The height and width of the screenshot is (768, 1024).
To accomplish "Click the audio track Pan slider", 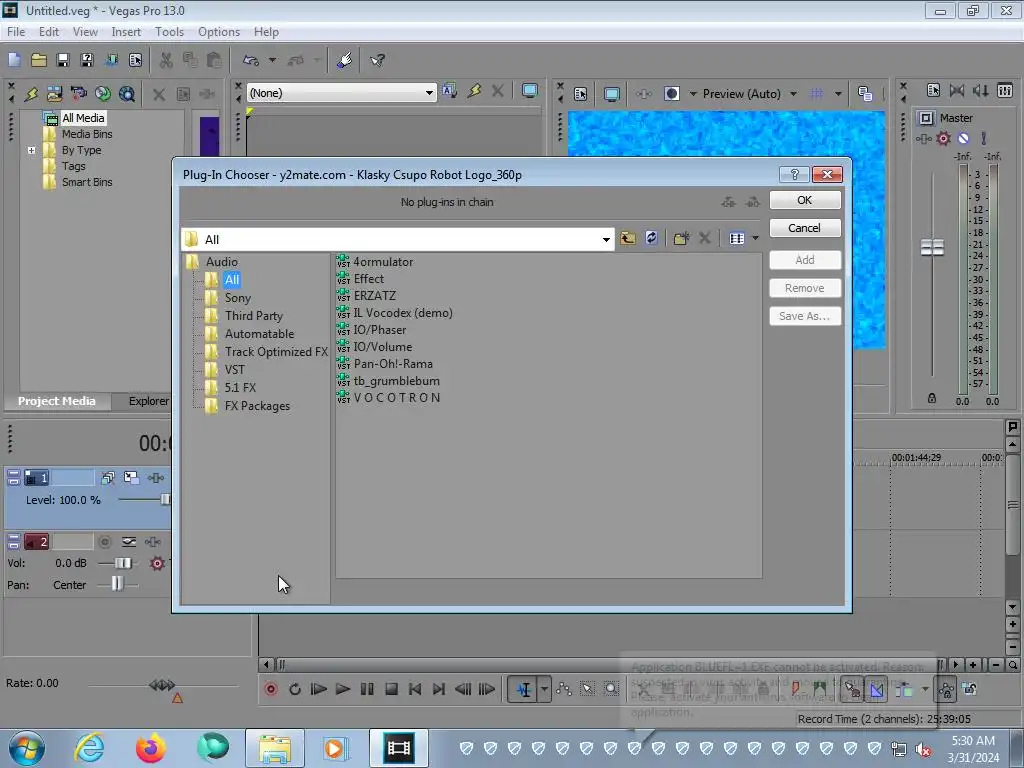I will (118, 584).
